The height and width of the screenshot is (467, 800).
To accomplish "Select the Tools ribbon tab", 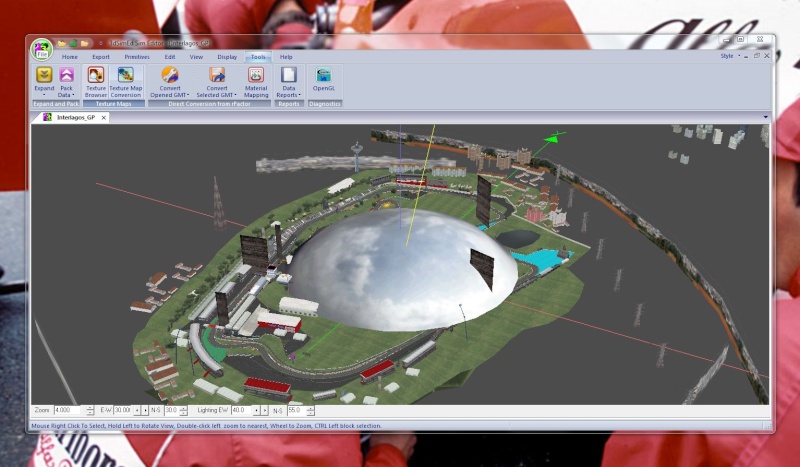I will [258, 57].
